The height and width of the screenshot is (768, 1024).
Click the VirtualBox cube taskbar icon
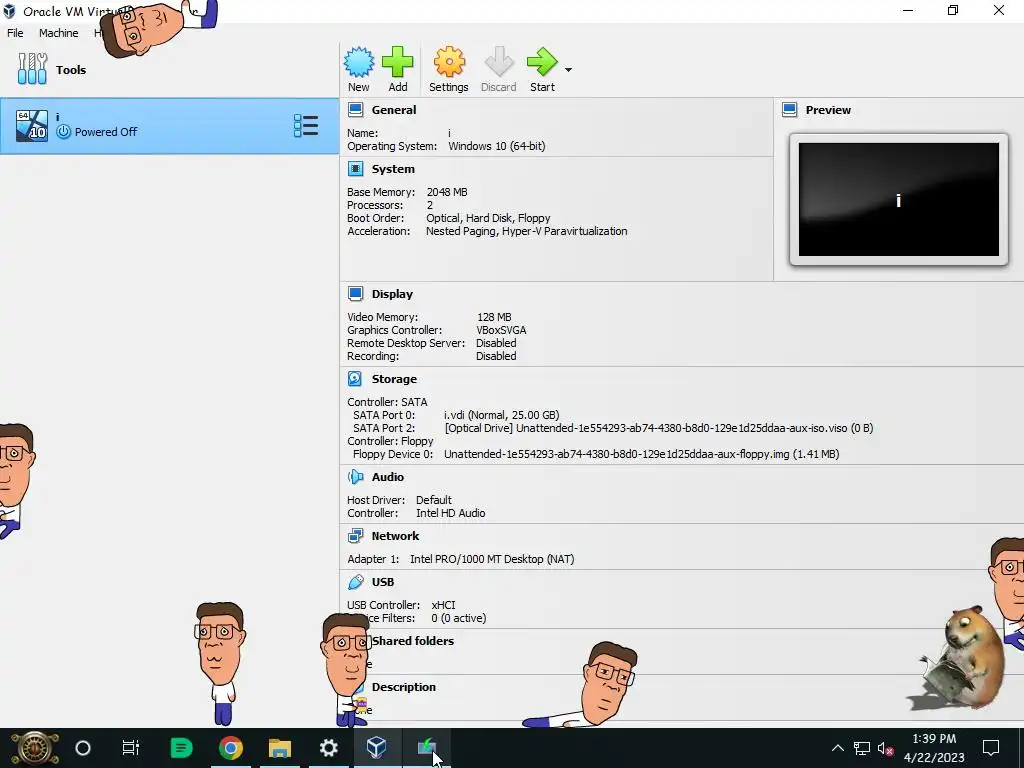pyautogui.click(x=377, y=748)
